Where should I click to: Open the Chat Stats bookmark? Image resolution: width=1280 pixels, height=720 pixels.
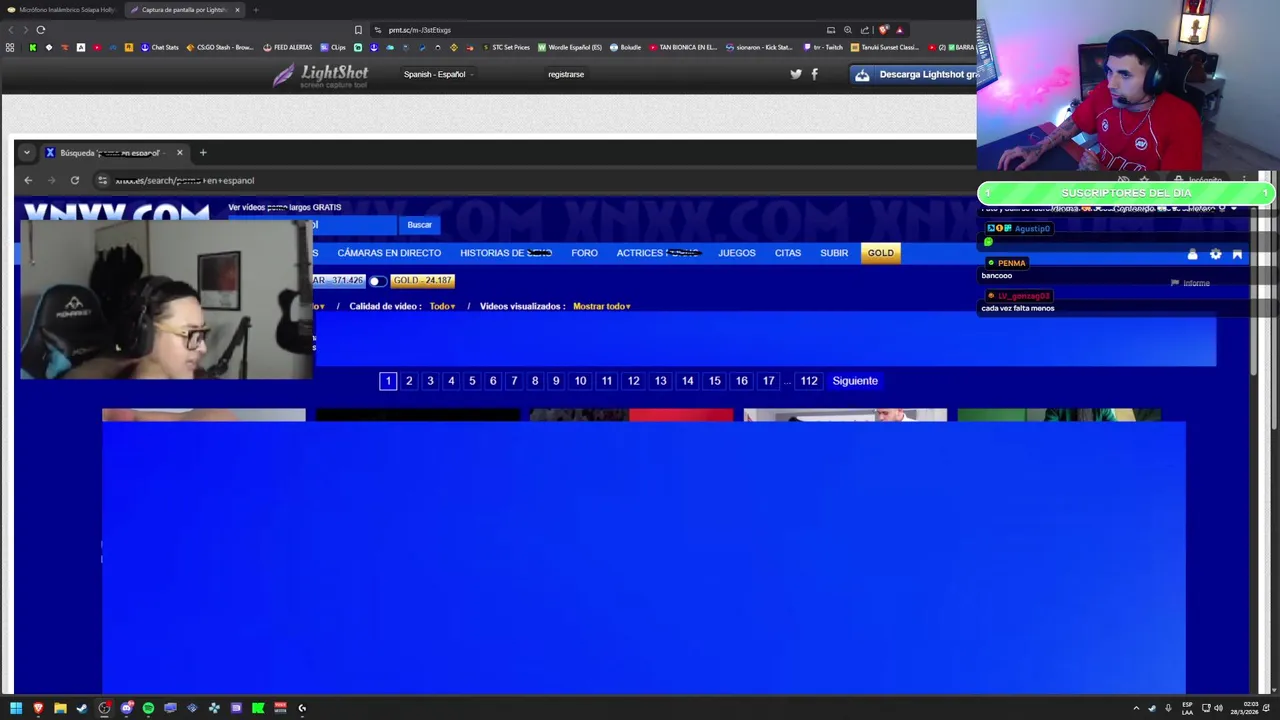160,47
